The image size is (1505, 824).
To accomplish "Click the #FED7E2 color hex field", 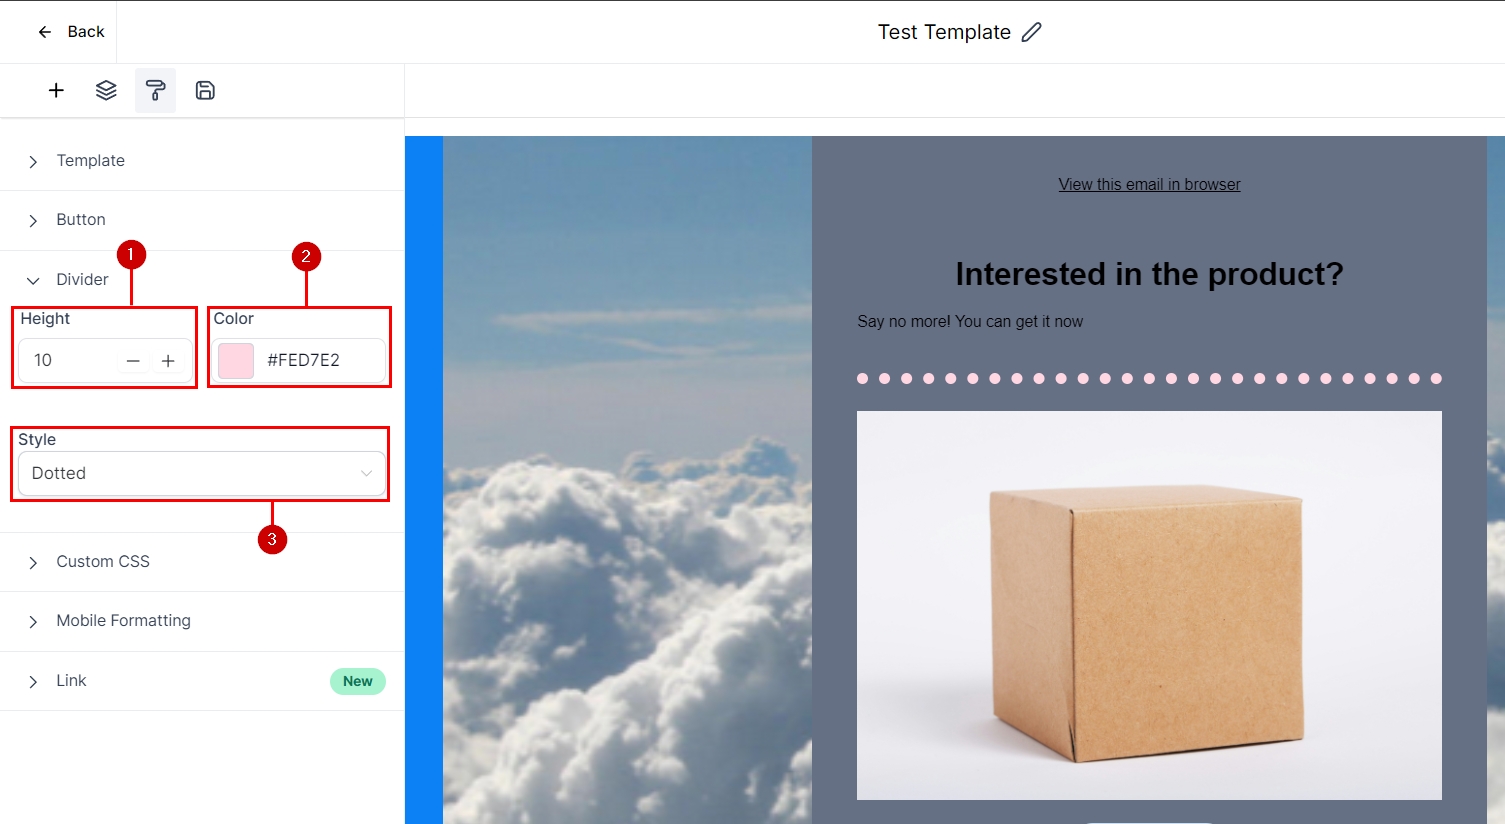I will (x=320, y=361).
